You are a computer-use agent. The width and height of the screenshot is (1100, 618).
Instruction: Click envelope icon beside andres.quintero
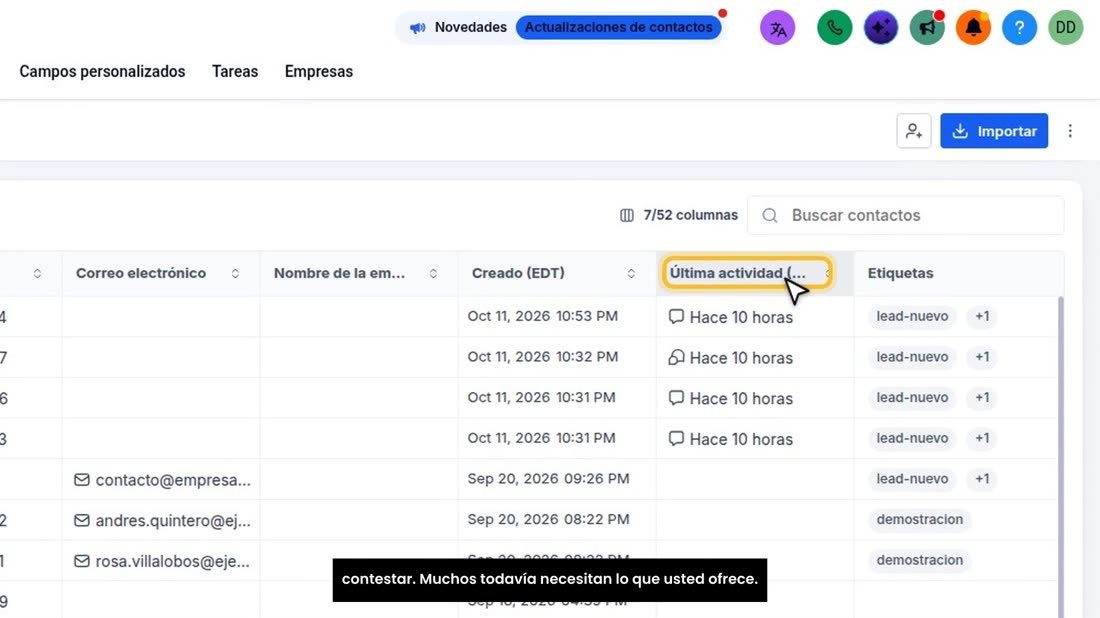click(x=82, y=520)
